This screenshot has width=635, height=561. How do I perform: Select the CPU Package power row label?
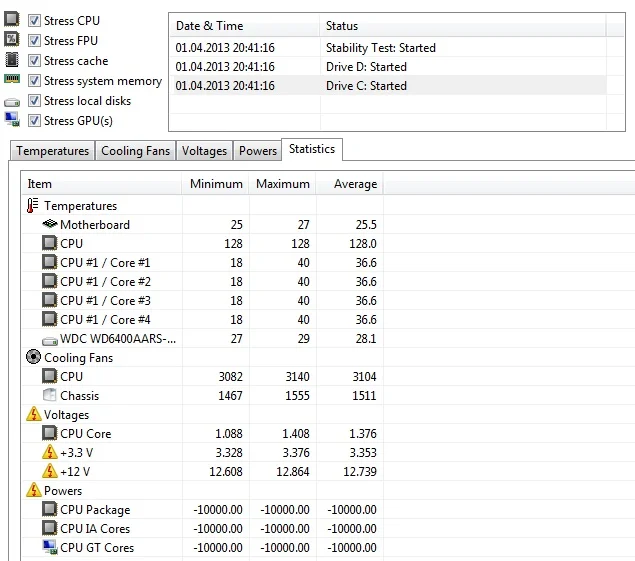tap(95, 510)
